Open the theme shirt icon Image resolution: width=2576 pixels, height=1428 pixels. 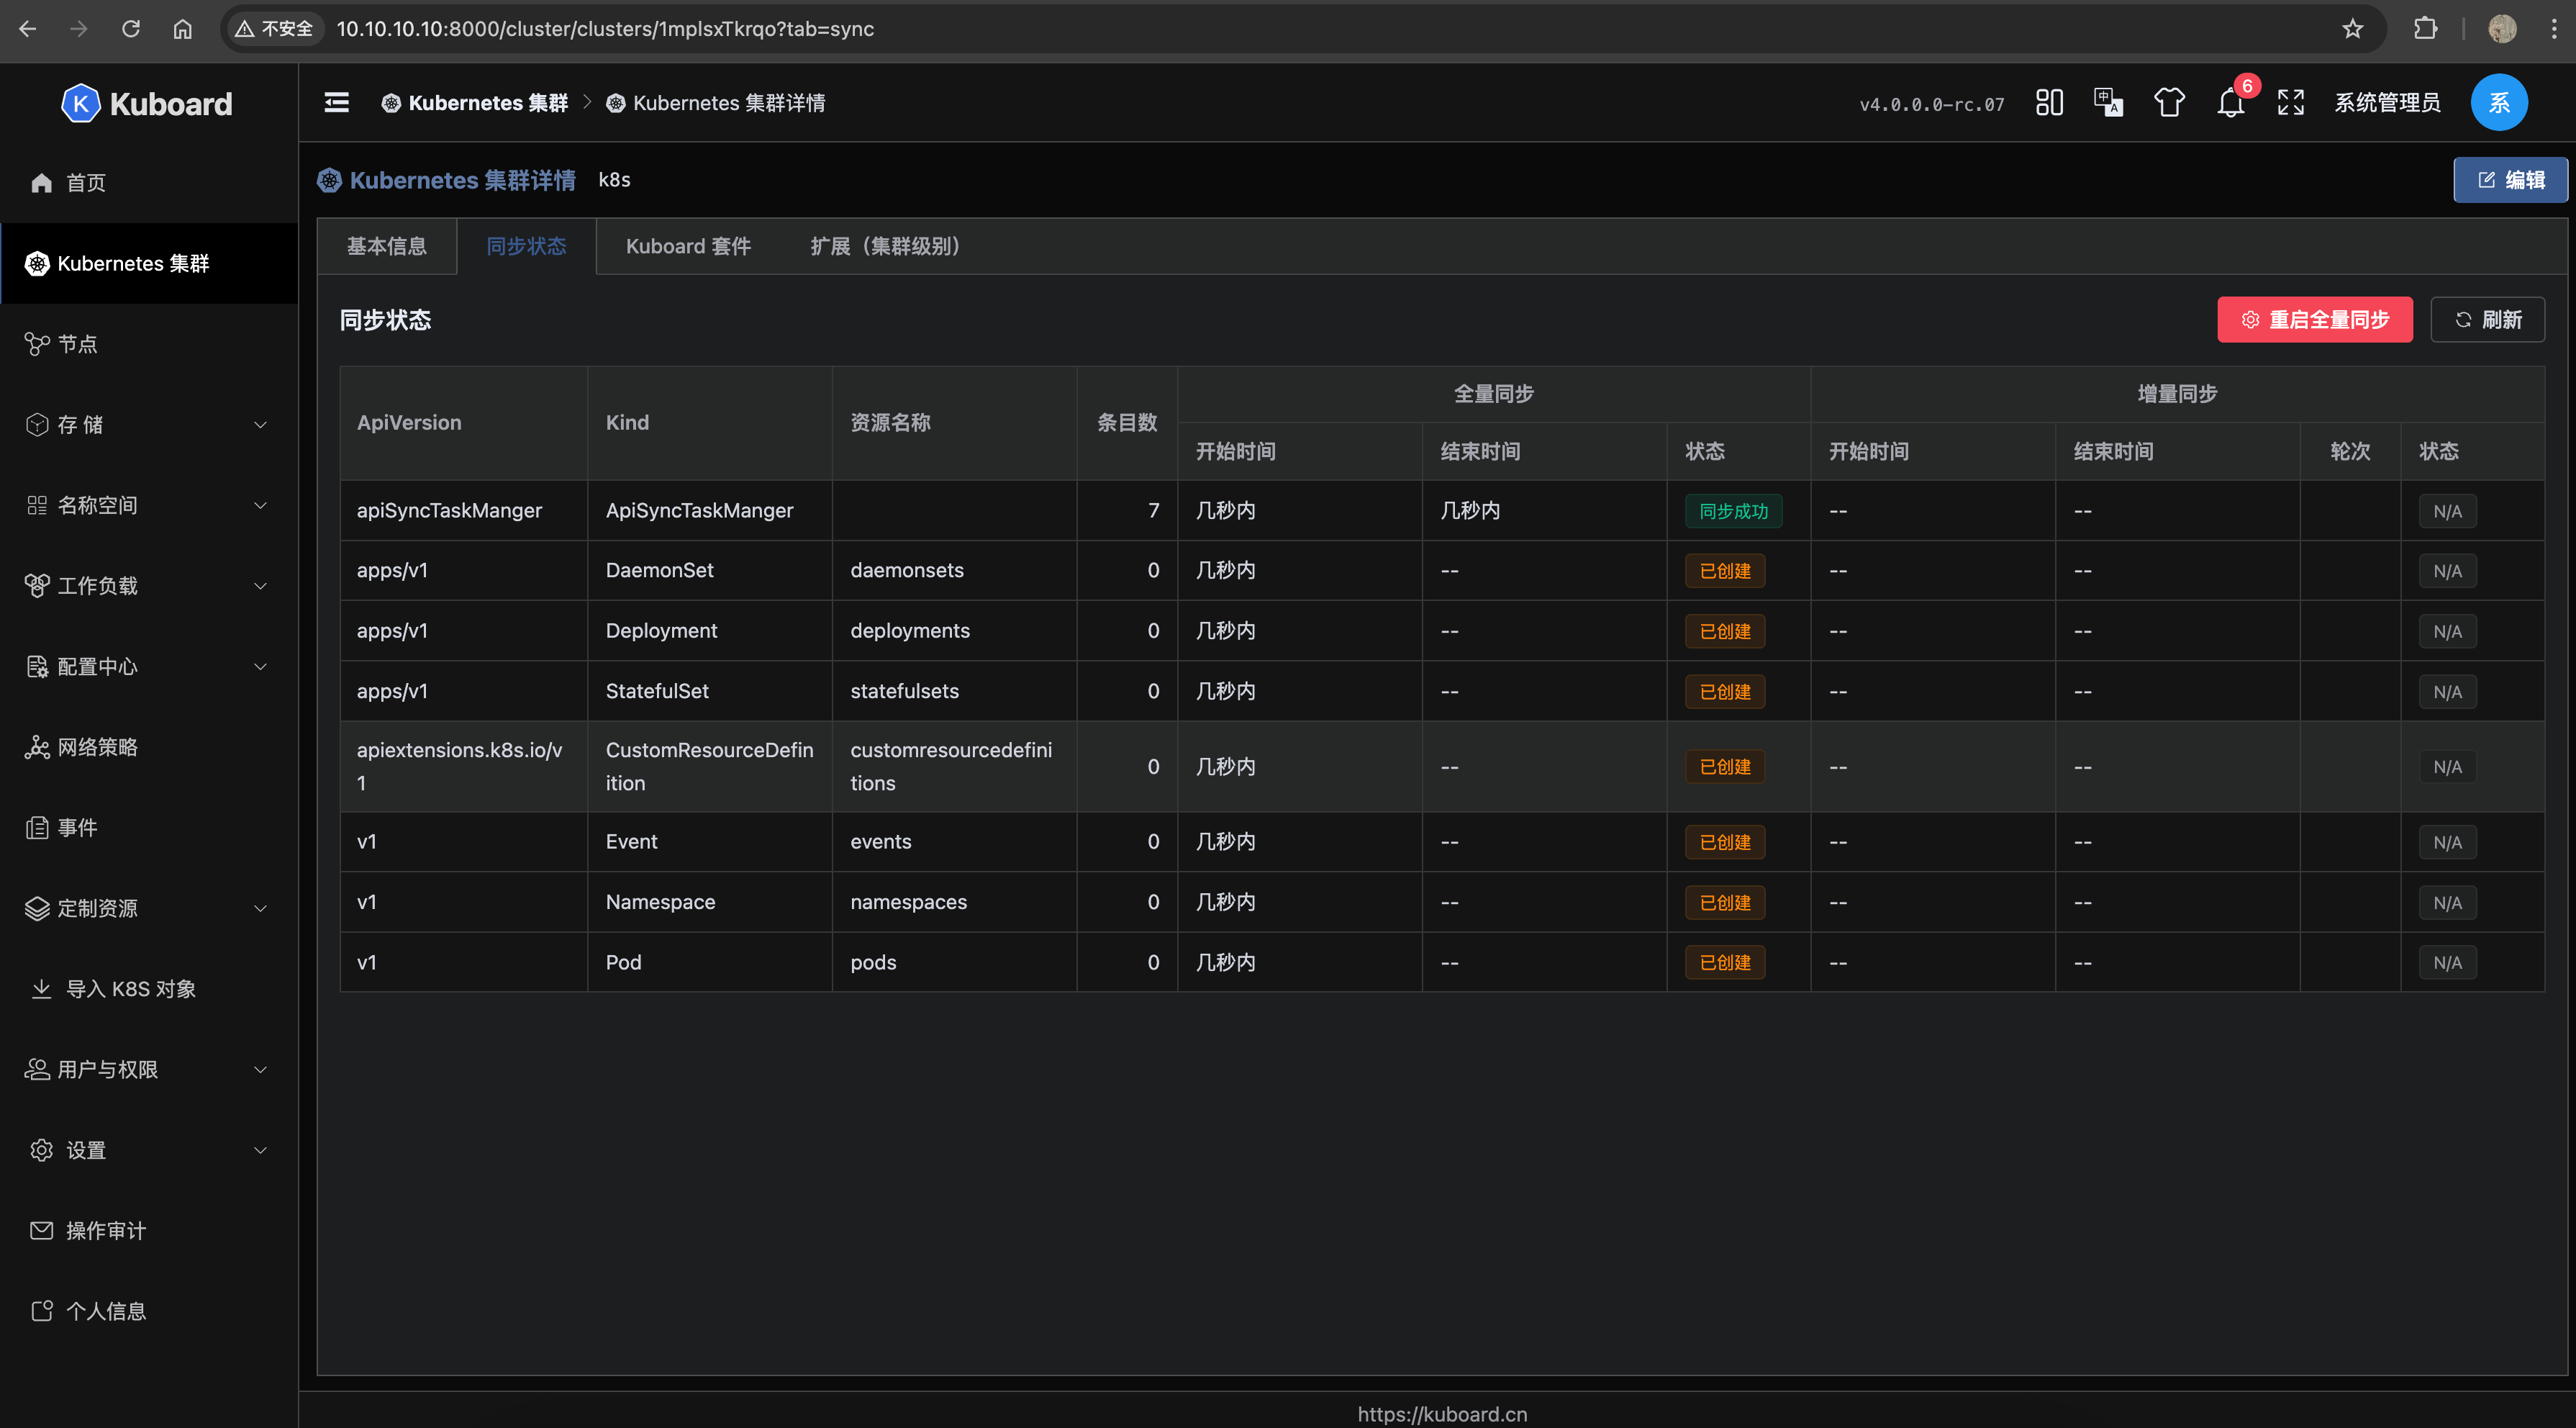point(2169,103)
